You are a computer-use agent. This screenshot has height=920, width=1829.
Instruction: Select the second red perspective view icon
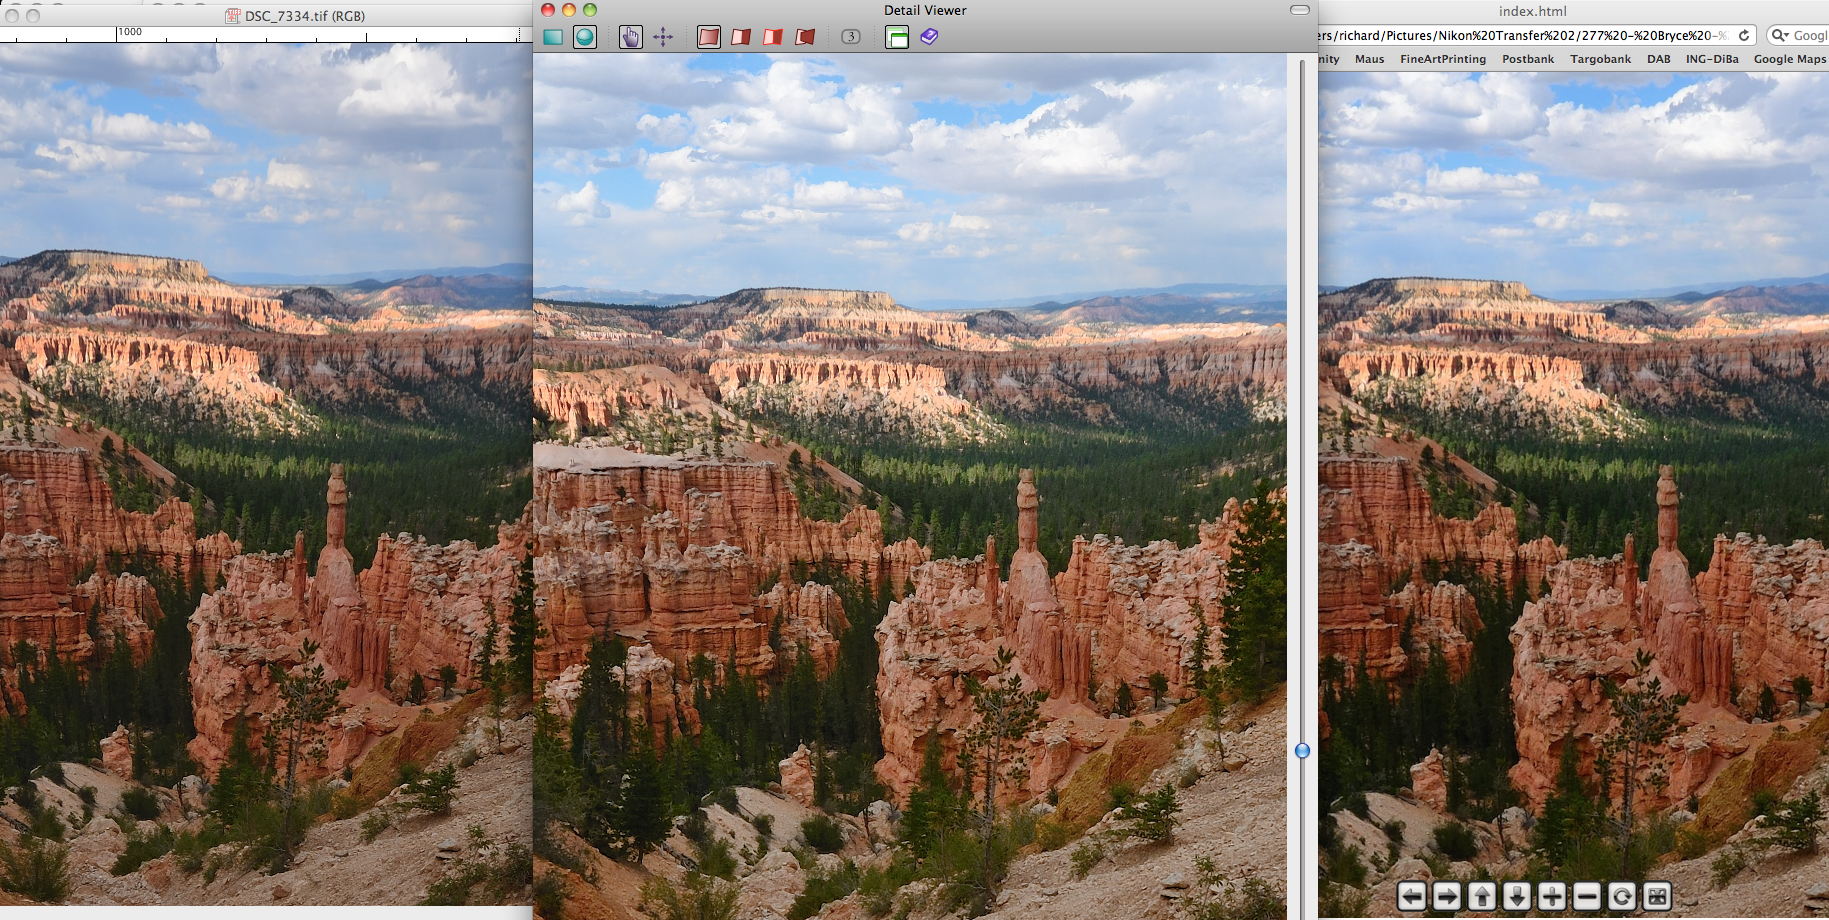(x=741, y=38)
